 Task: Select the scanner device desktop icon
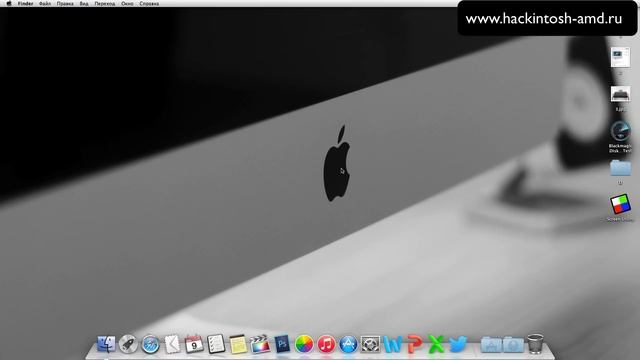620,94
